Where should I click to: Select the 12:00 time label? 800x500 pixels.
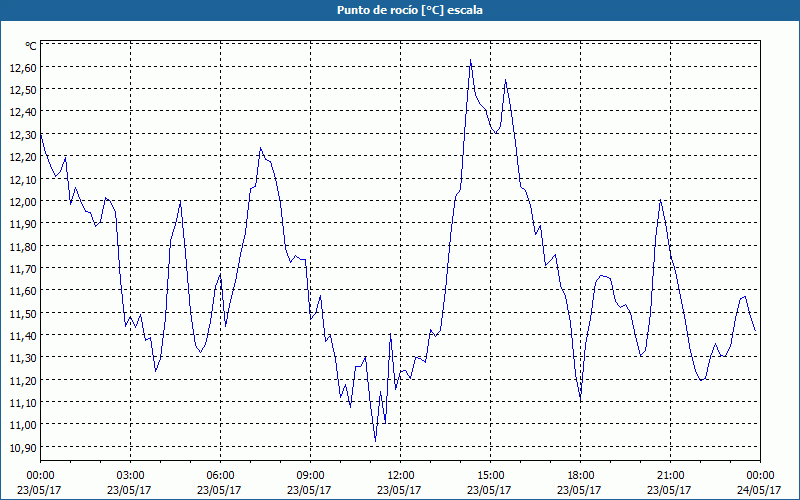point(401,476)
